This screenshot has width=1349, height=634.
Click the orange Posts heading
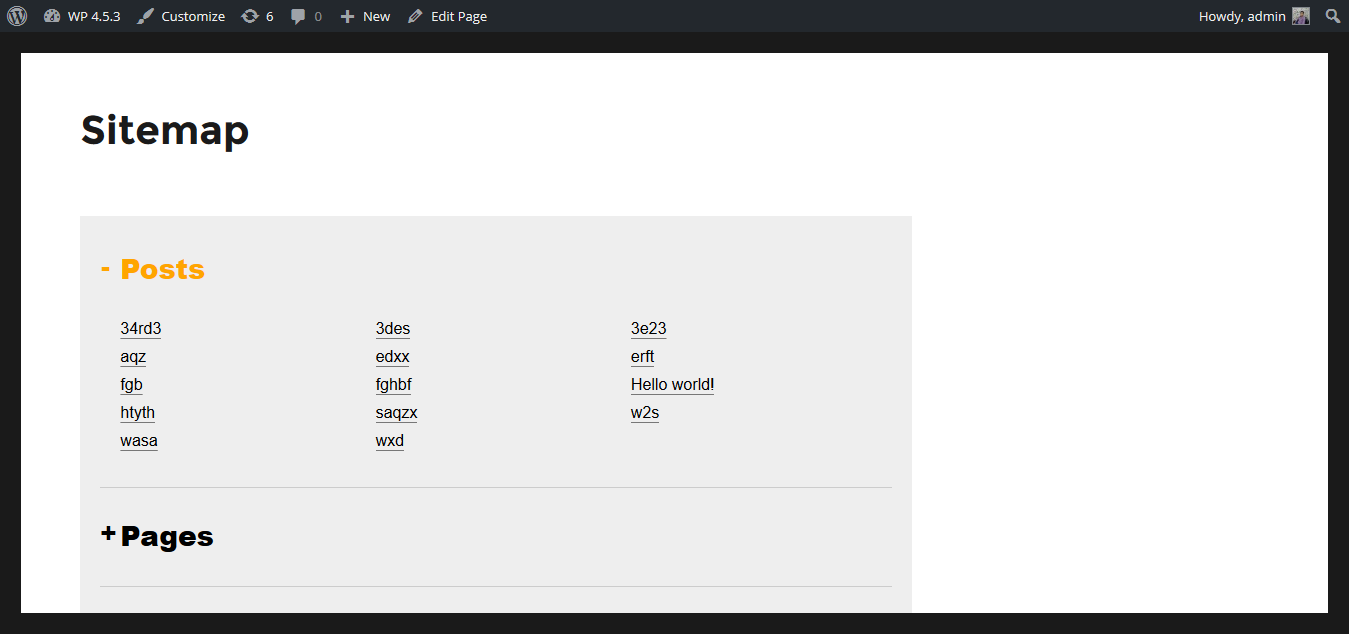[x=162, y=269]
